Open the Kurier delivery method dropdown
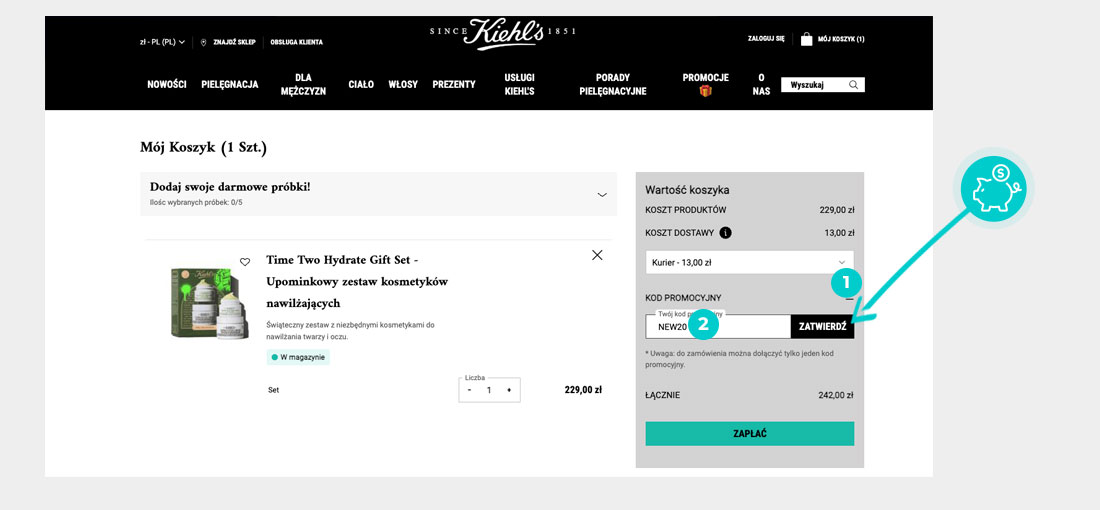1100x510 pixels. [x=749, y=262]
